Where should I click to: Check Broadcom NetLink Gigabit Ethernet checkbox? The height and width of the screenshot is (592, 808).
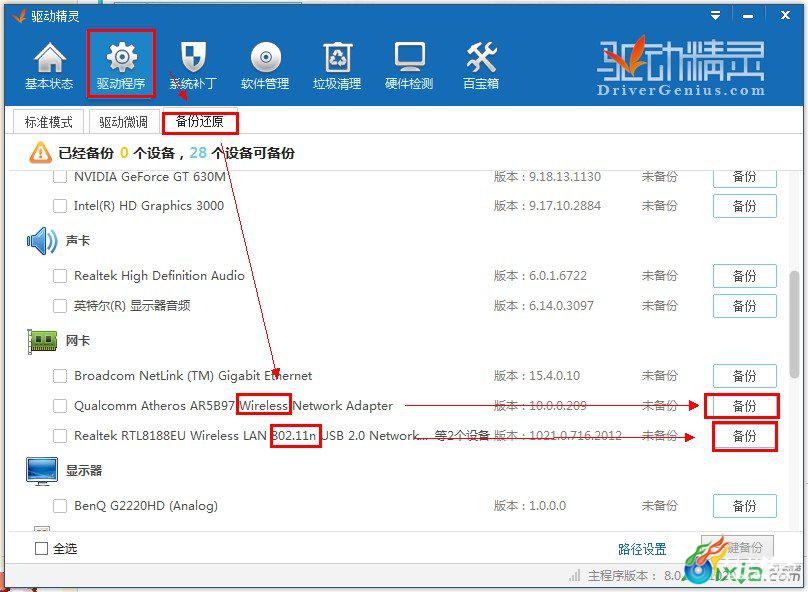pos(60,376)
